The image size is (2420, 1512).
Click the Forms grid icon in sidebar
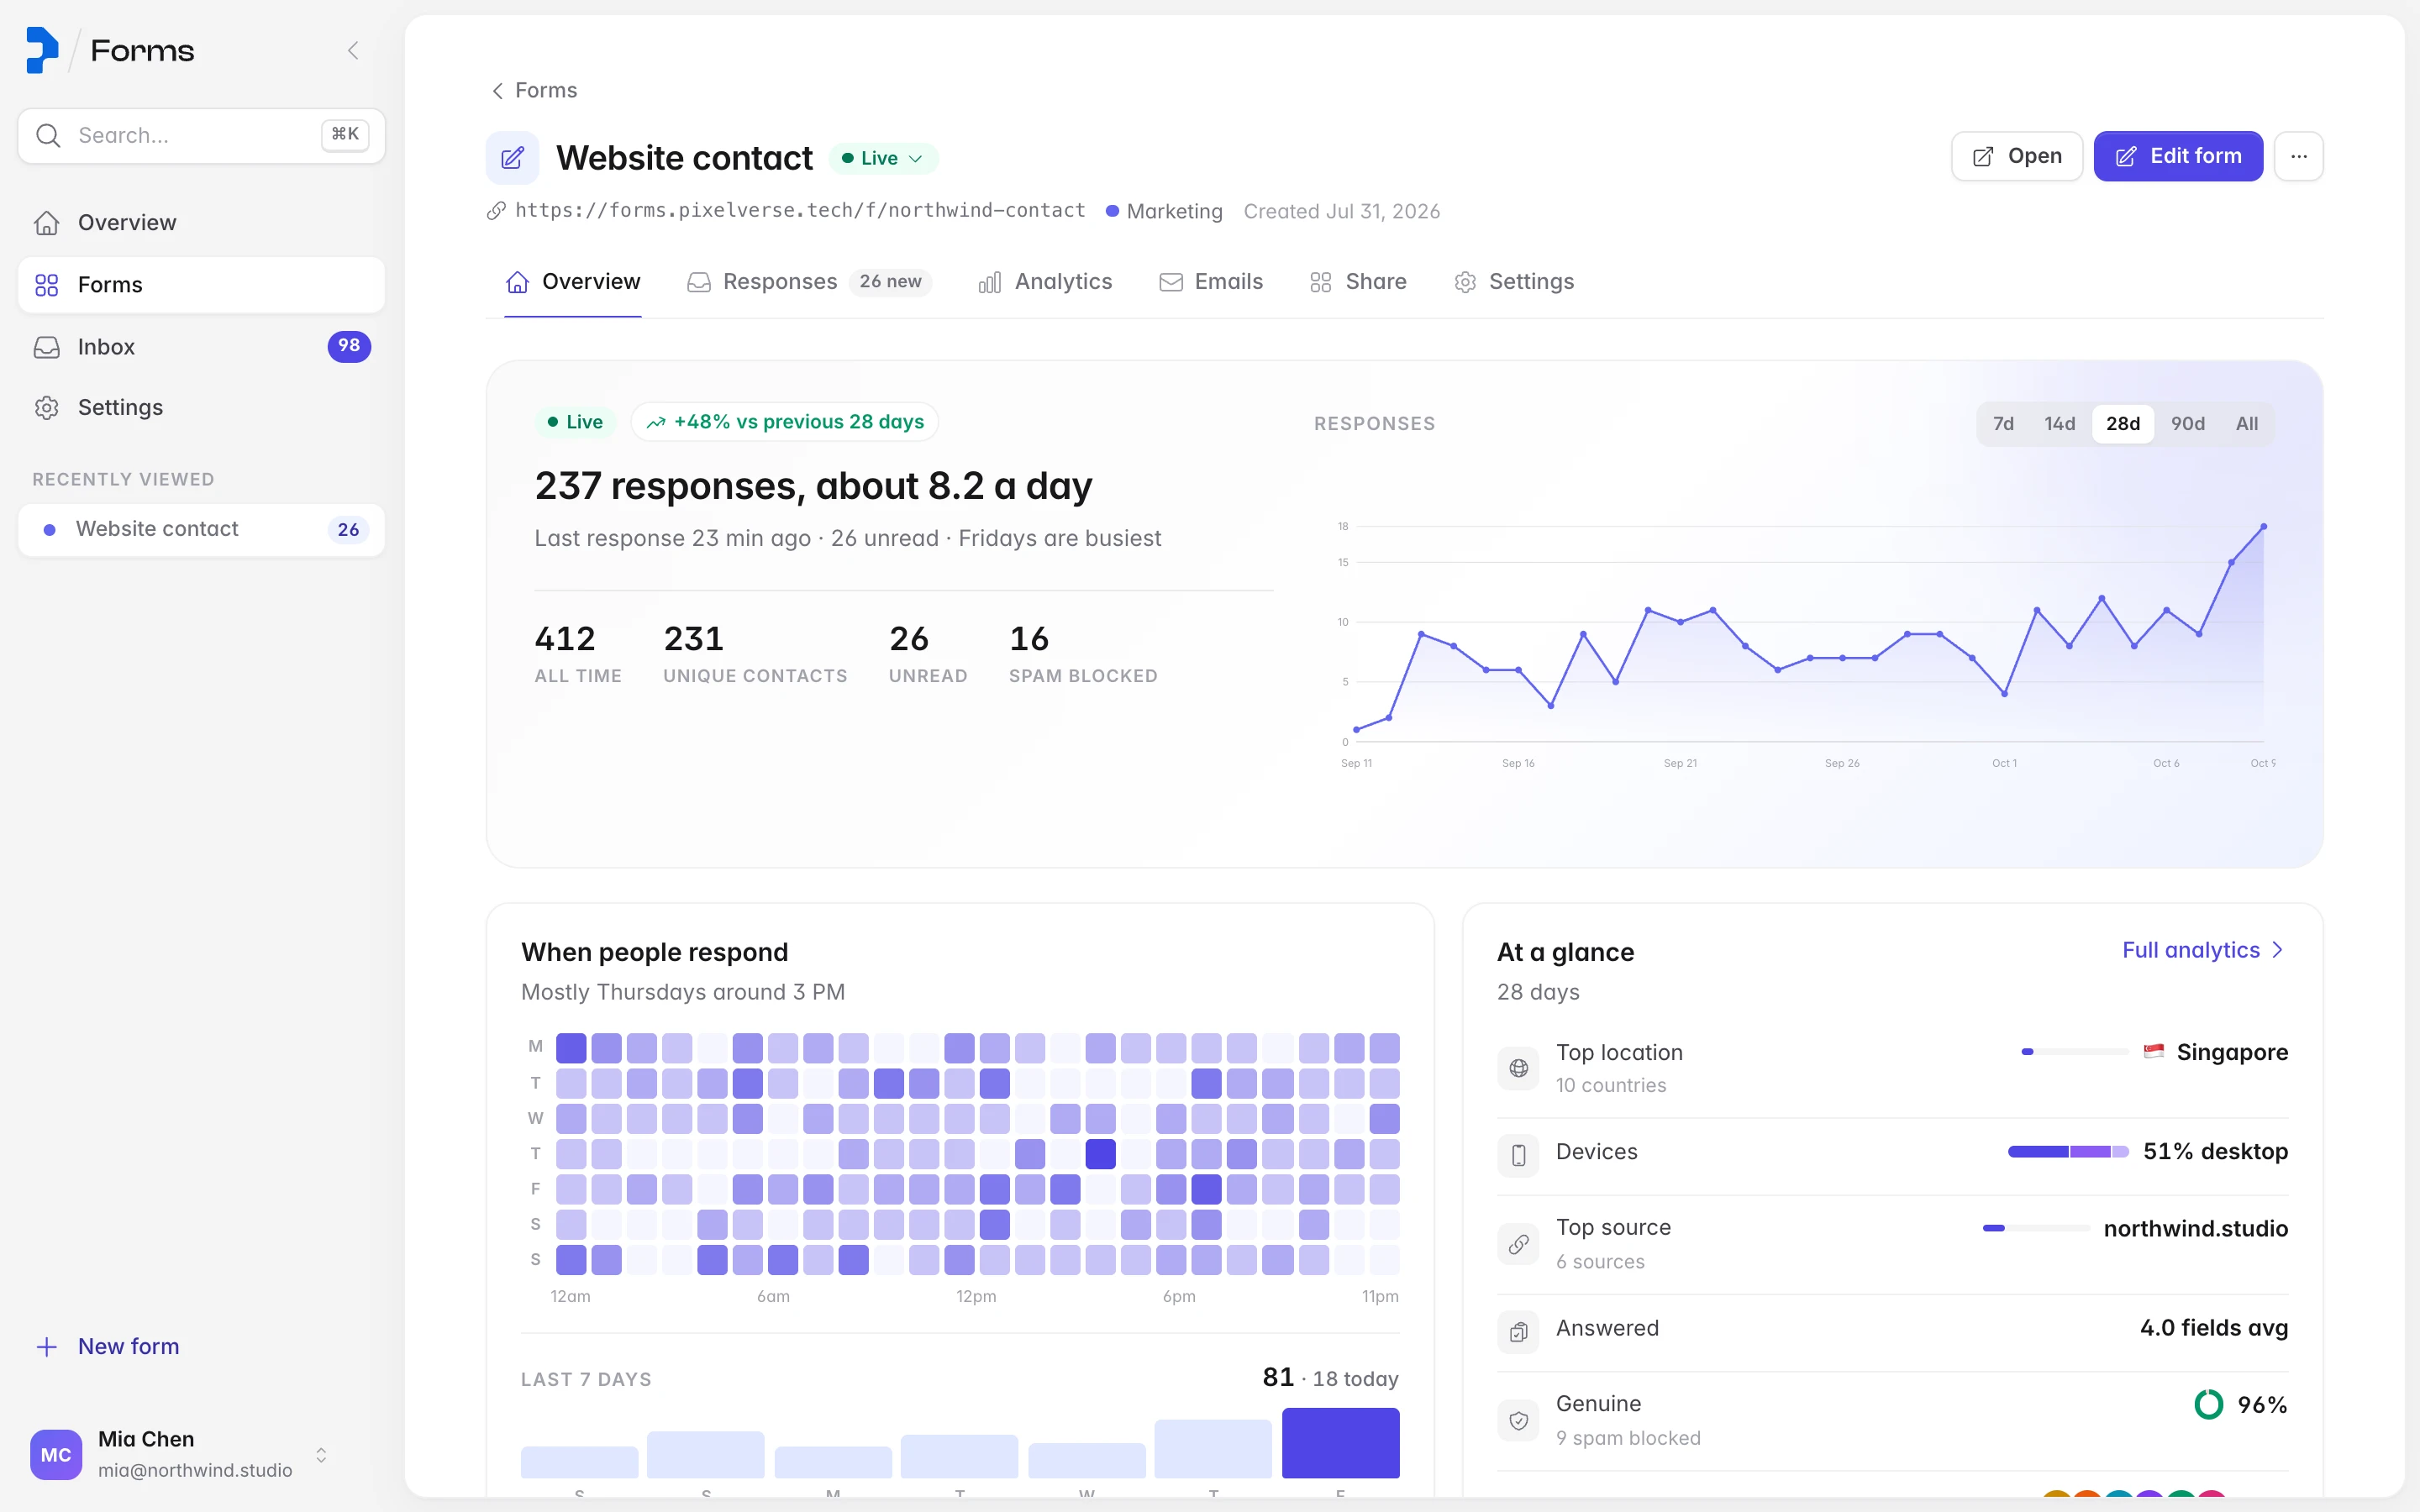(x=47, y=285)
